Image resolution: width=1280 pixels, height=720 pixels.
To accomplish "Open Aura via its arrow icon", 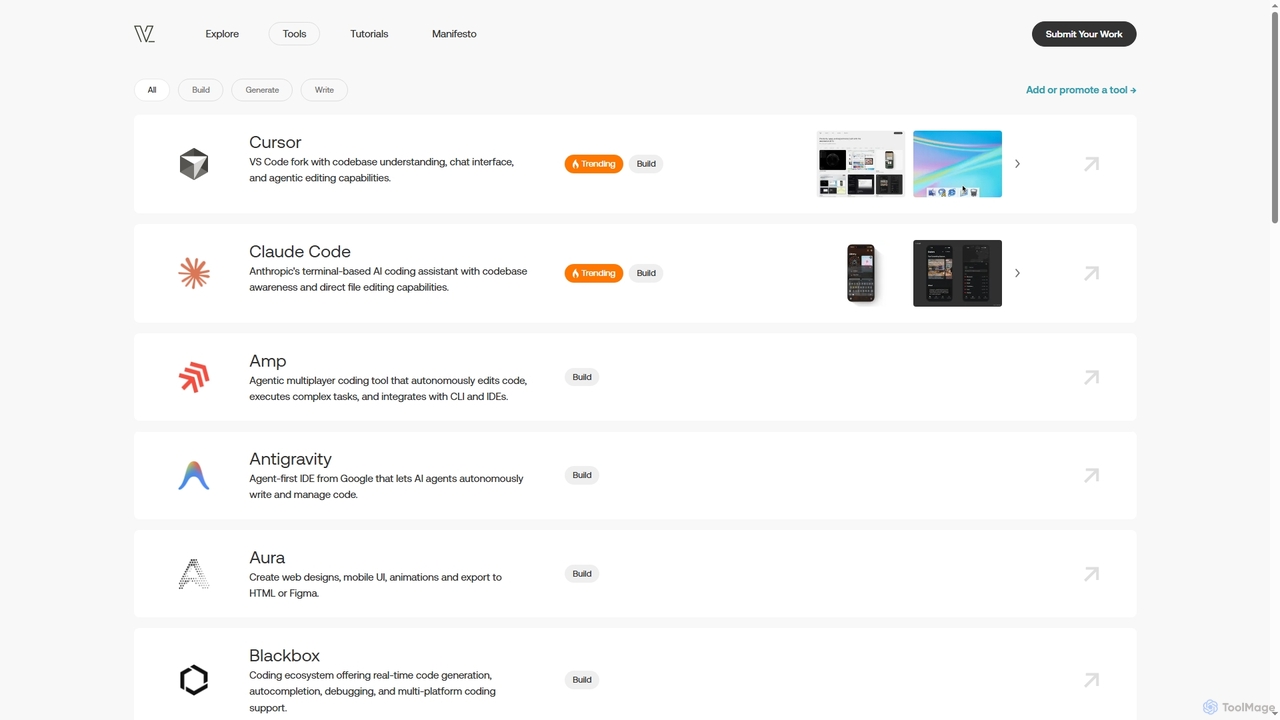I will [1091, 574].
